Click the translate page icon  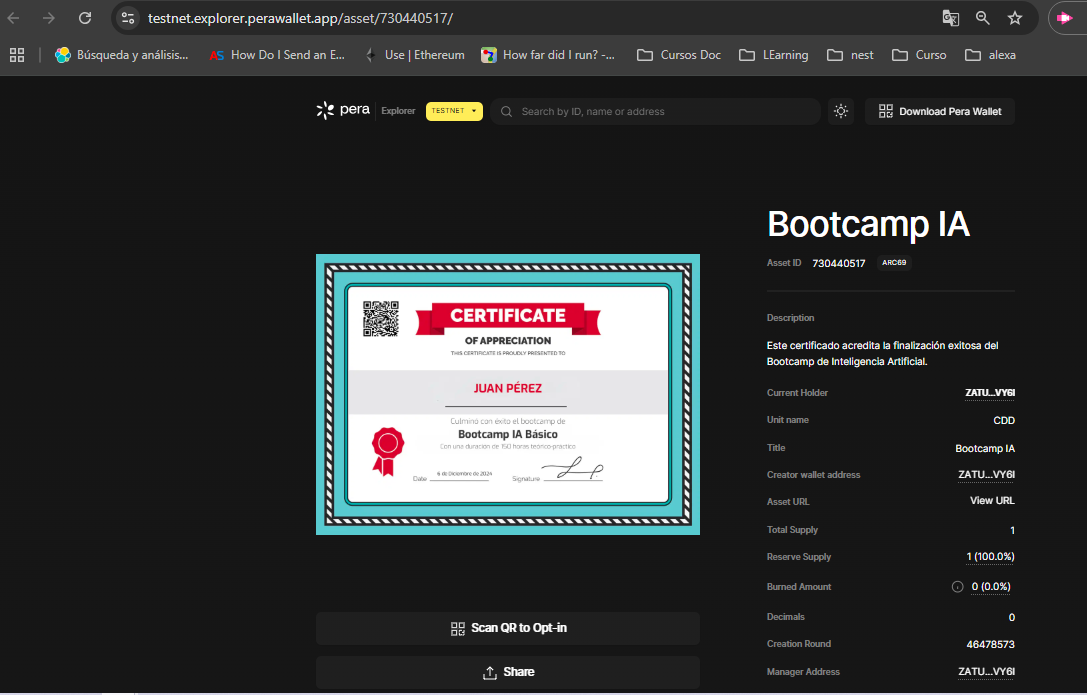[950, 18]
